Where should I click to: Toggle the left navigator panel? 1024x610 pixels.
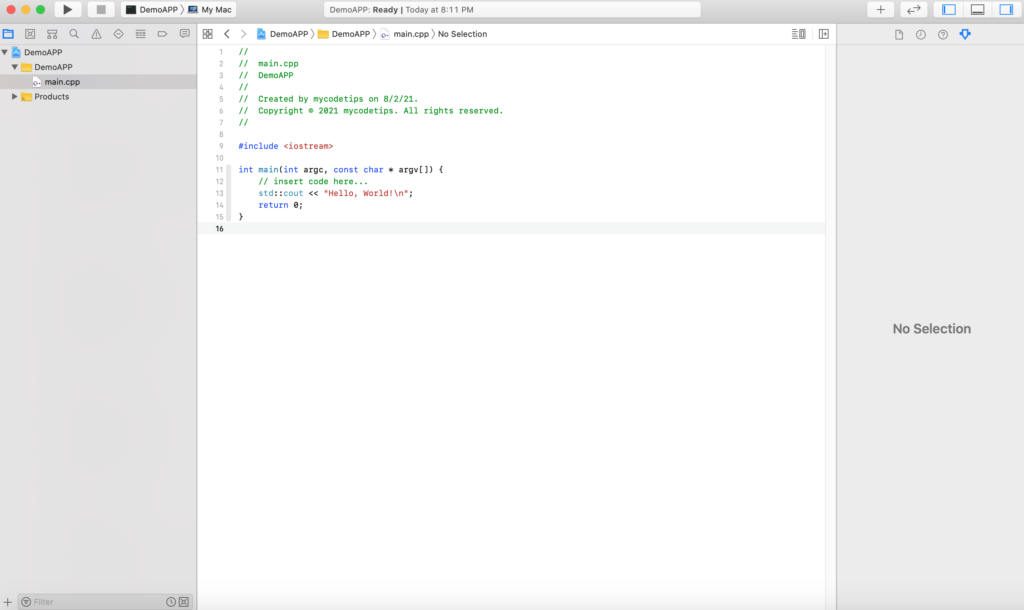tap(949, 10)
